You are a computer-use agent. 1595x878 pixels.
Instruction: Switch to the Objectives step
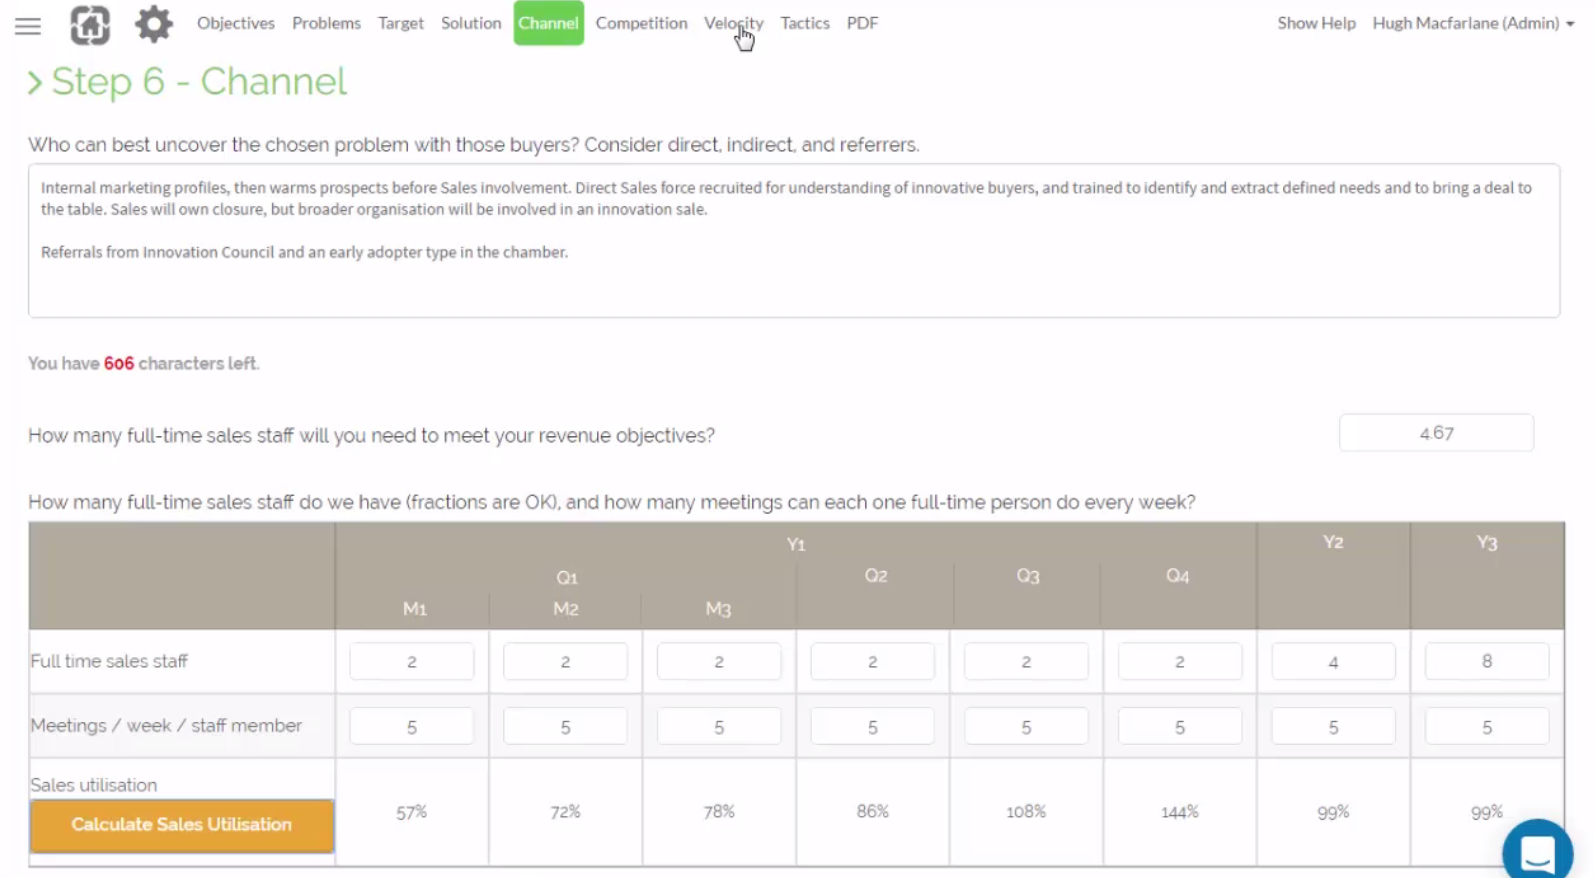coord(235,23)
